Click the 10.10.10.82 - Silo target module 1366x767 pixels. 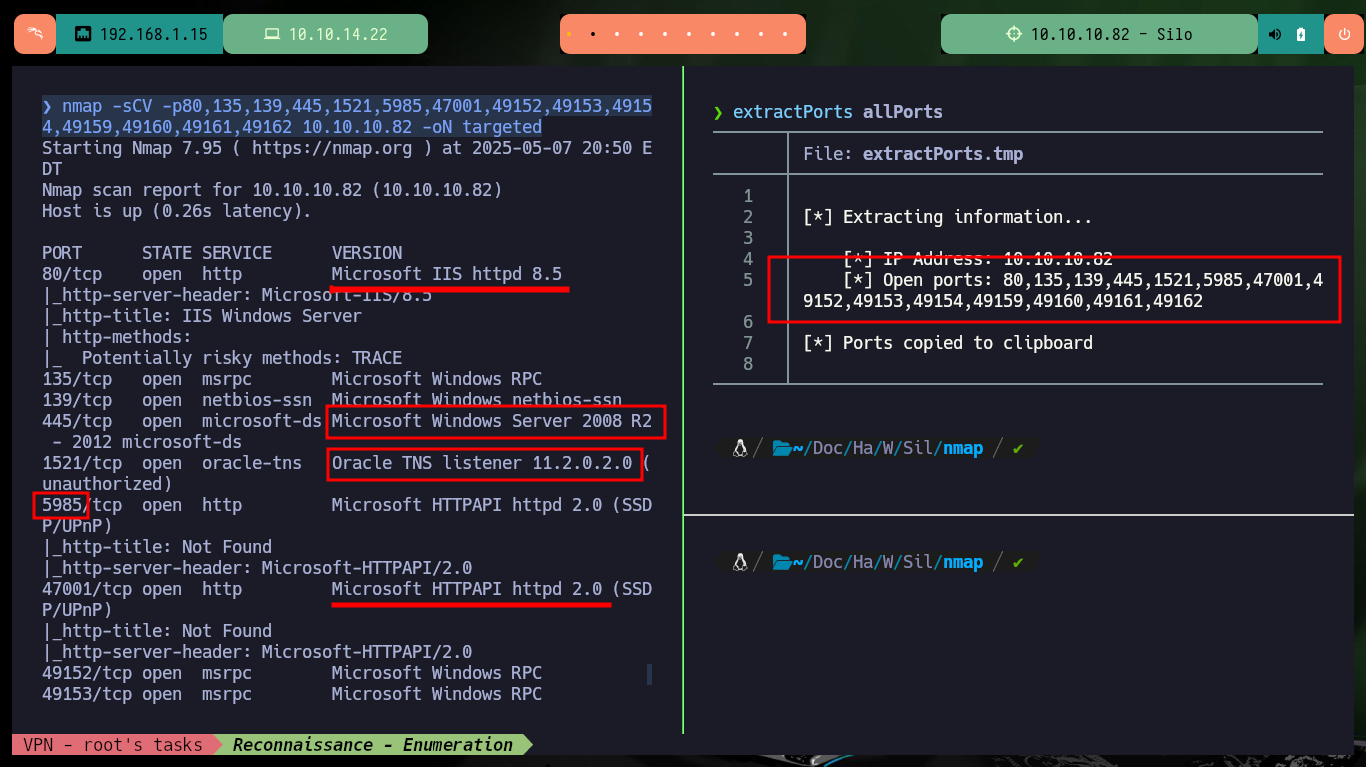(x=1099, y=34)
